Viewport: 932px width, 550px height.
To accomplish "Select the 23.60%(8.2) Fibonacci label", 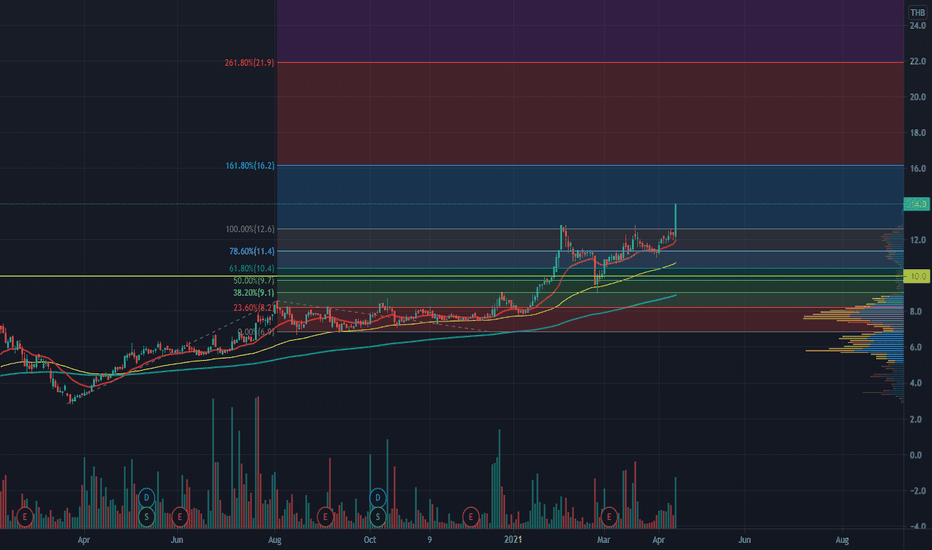I will 254,307.
